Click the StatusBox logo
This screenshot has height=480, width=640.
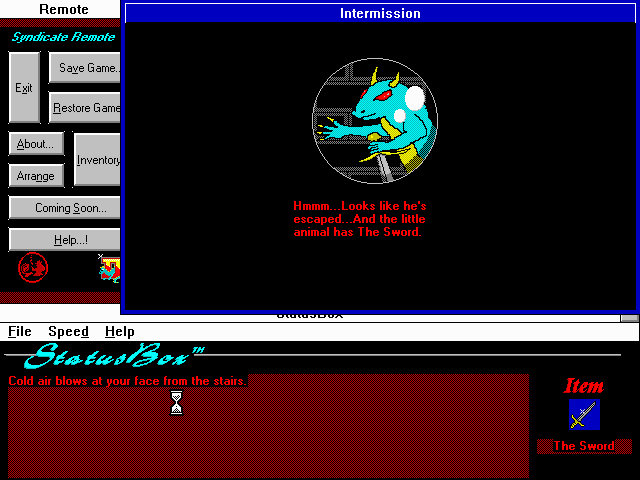(114, 356)
